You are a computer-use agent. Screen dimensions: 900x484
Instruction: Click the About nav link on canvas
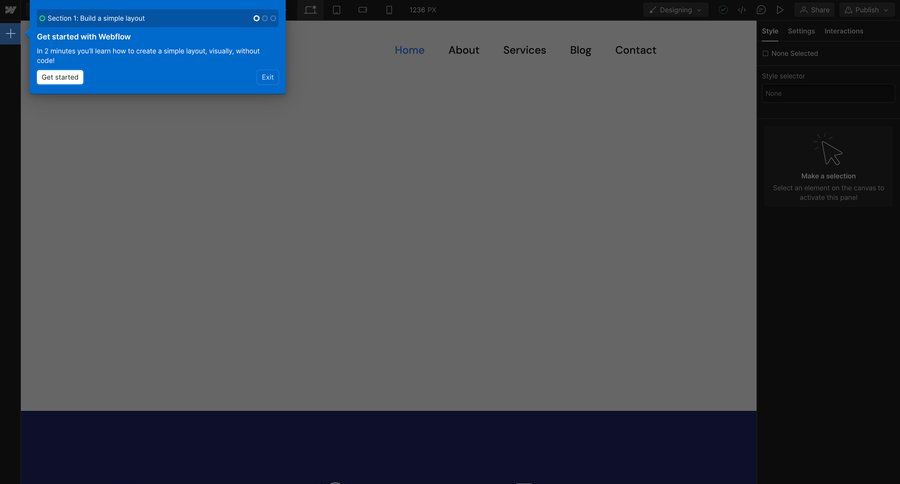[x=464, y=50]
